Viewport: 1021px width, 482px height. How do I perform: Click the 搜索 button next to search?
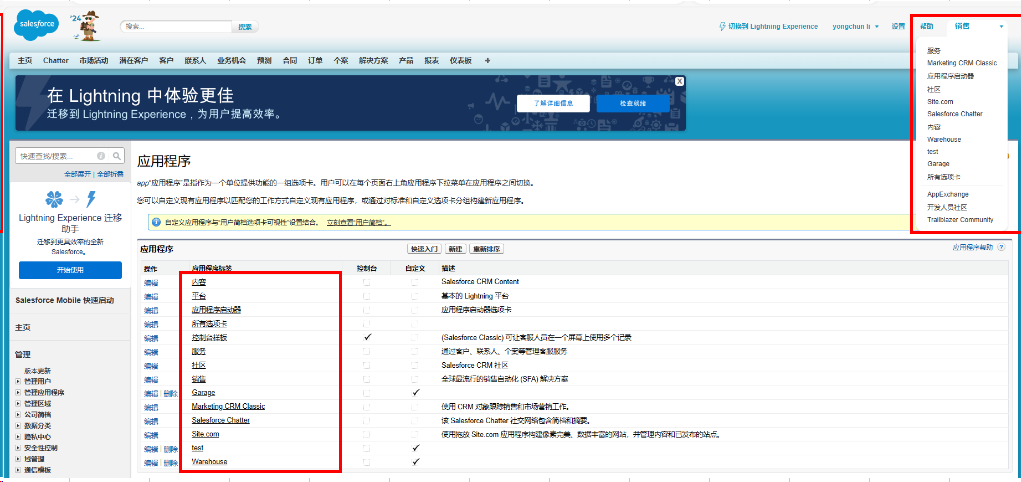[x=245, y=27]
